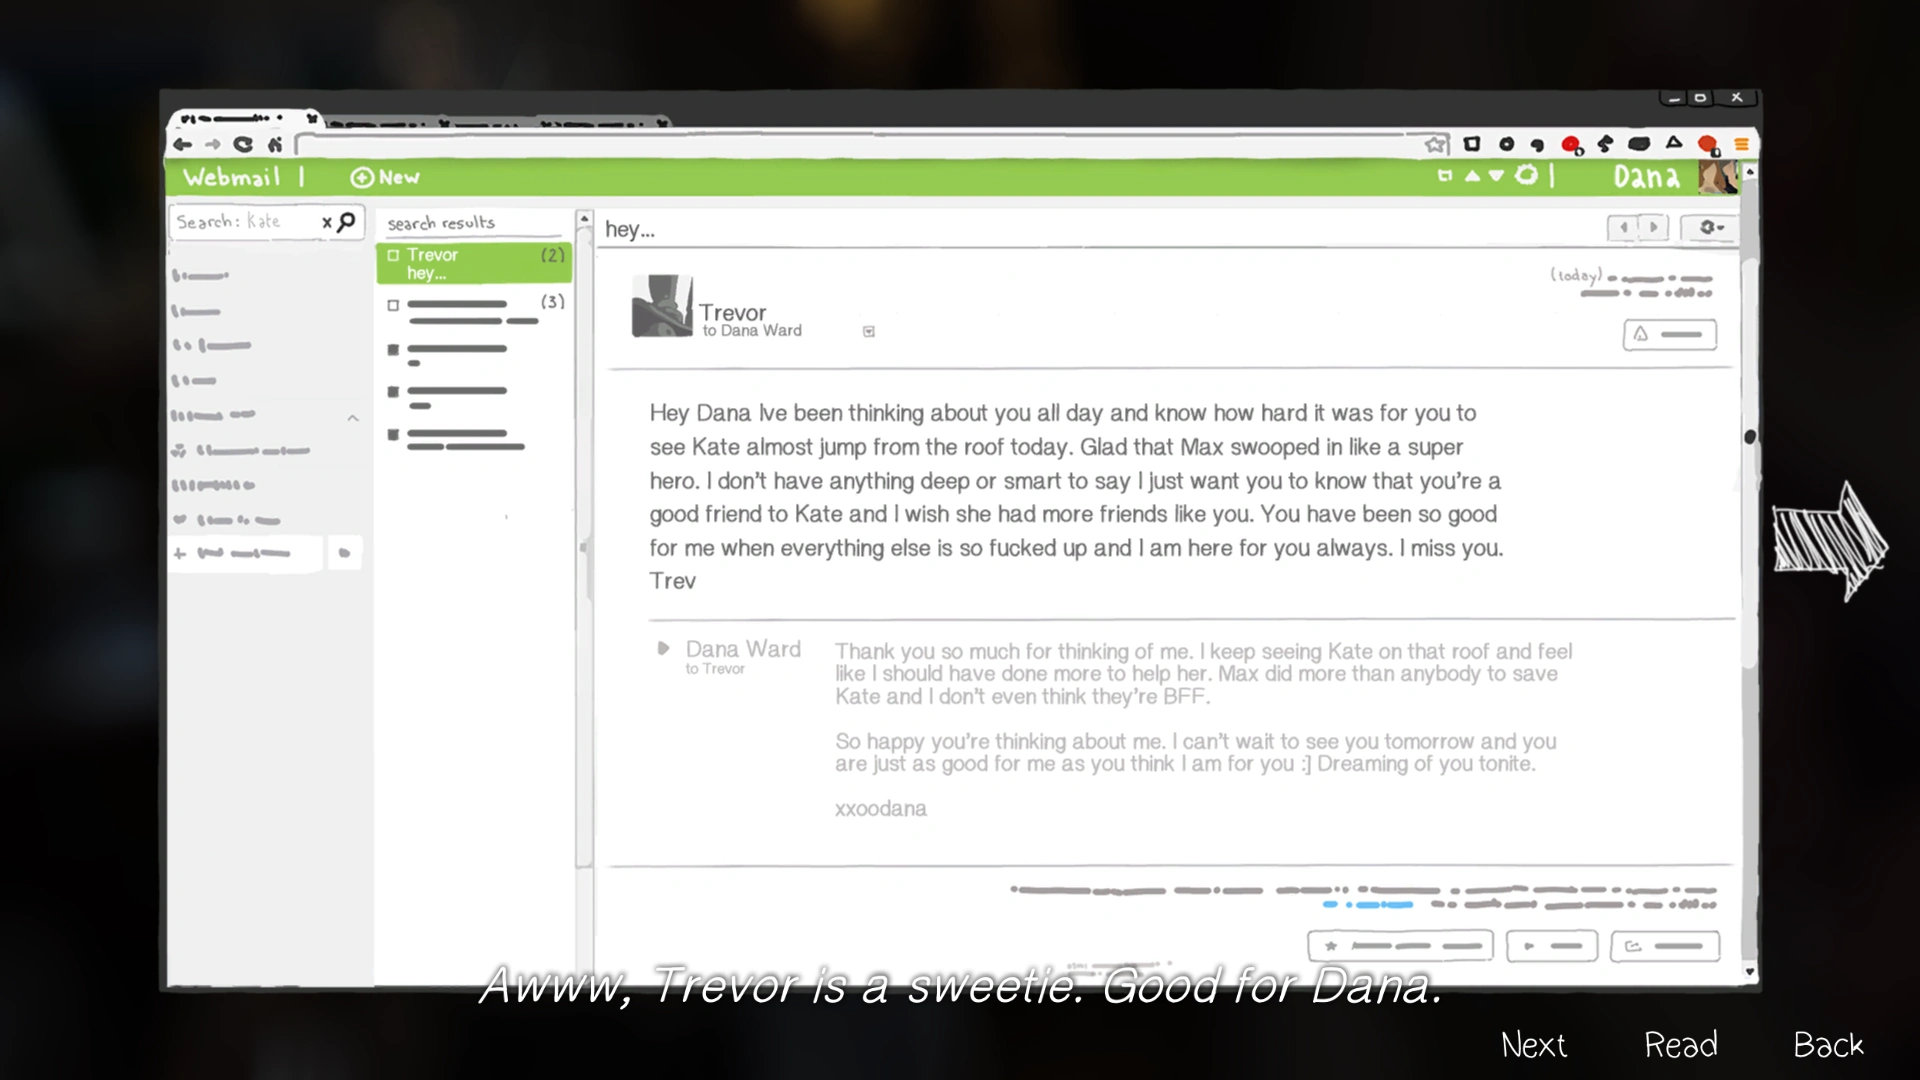Tick the checkbox on the second search result

[x=393, y=305]
